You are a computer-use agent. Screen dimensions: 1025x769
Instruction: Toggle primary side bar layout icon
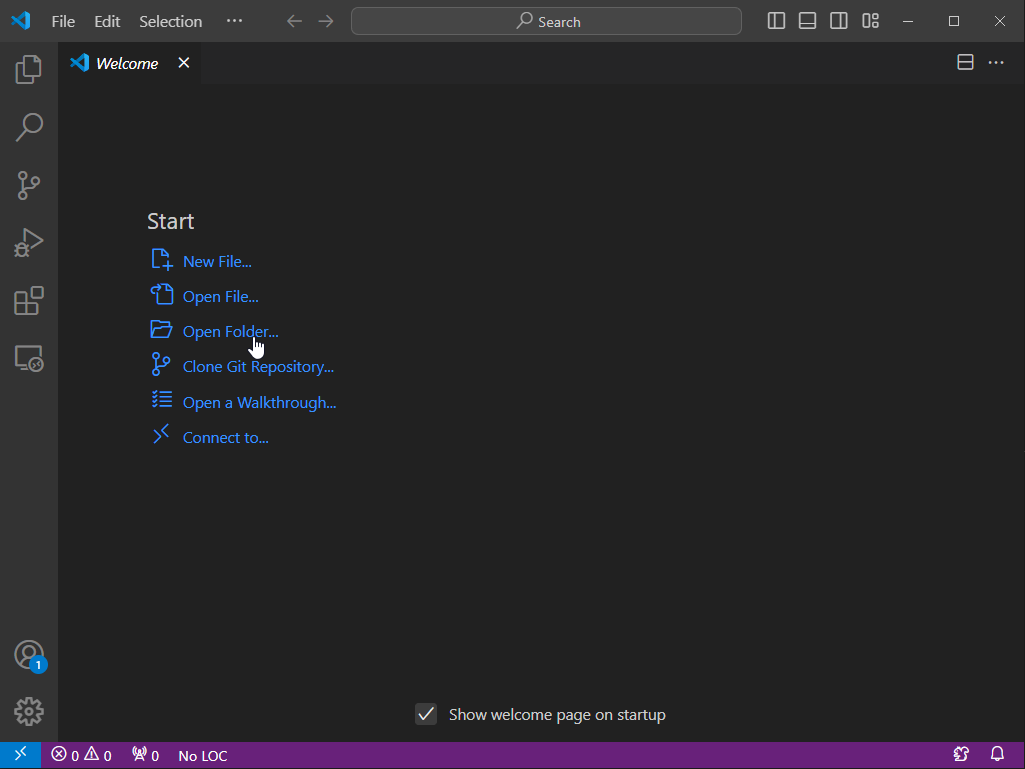[776, 21]
